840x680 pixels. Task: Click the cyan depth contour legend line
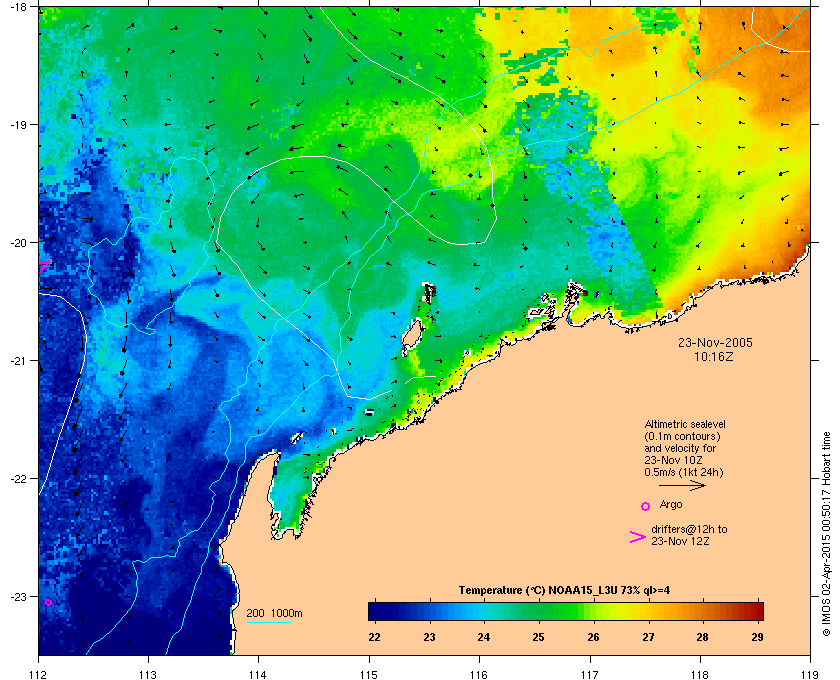268,622
